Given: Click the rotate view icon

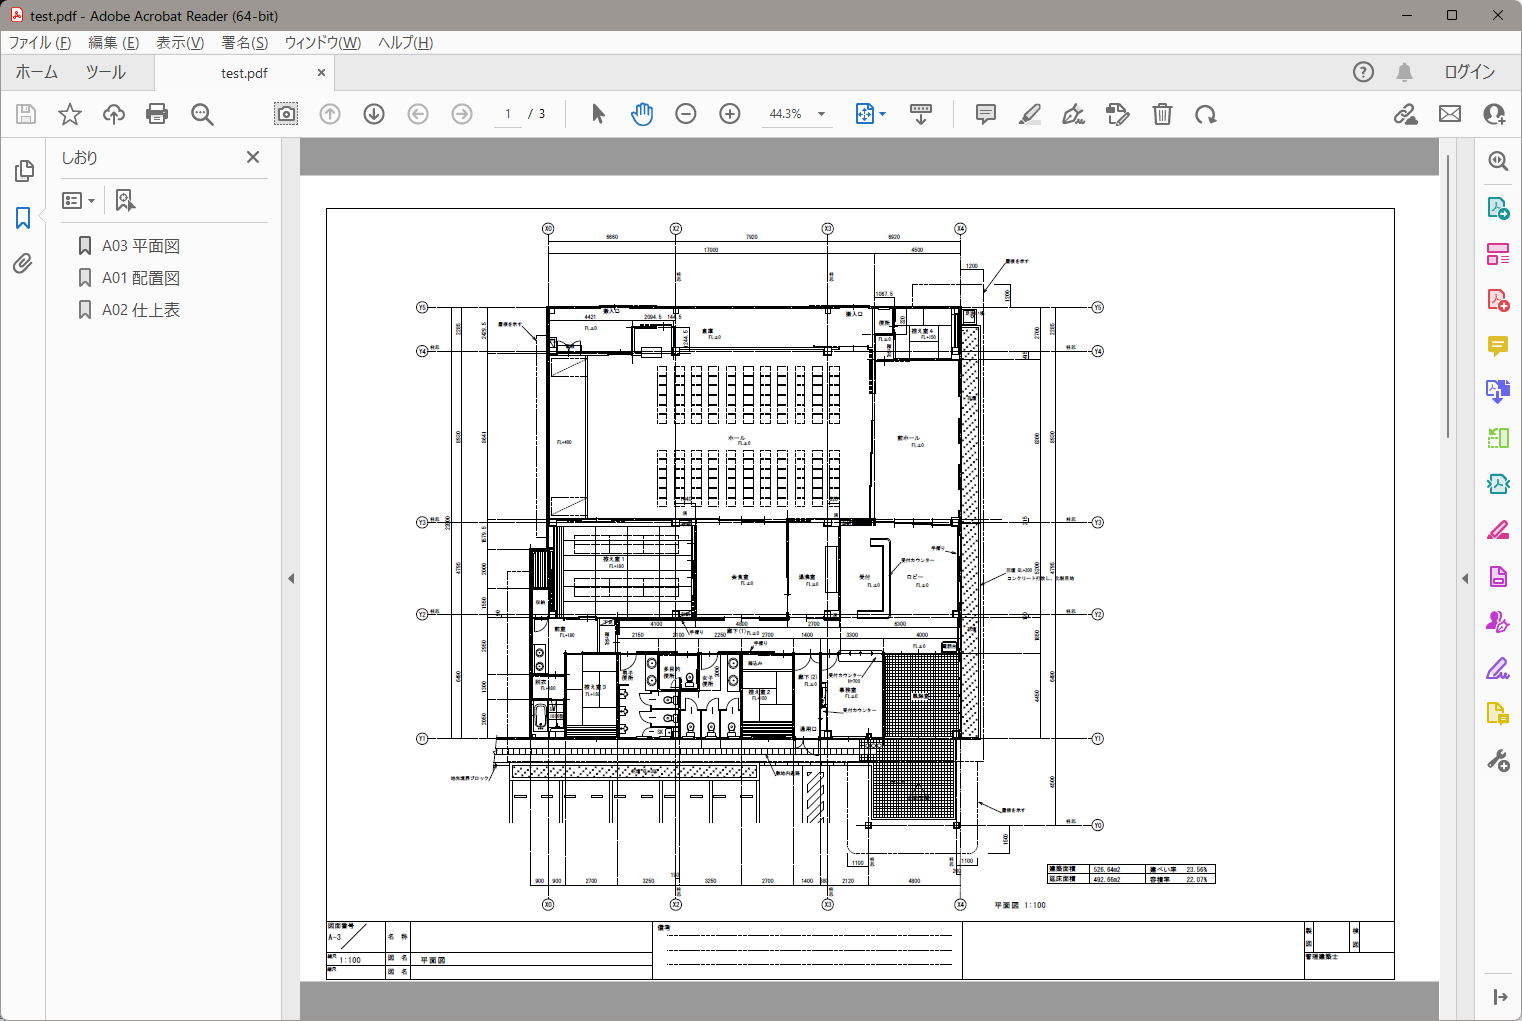Looking at the screenshot, I should [1205, 114].
